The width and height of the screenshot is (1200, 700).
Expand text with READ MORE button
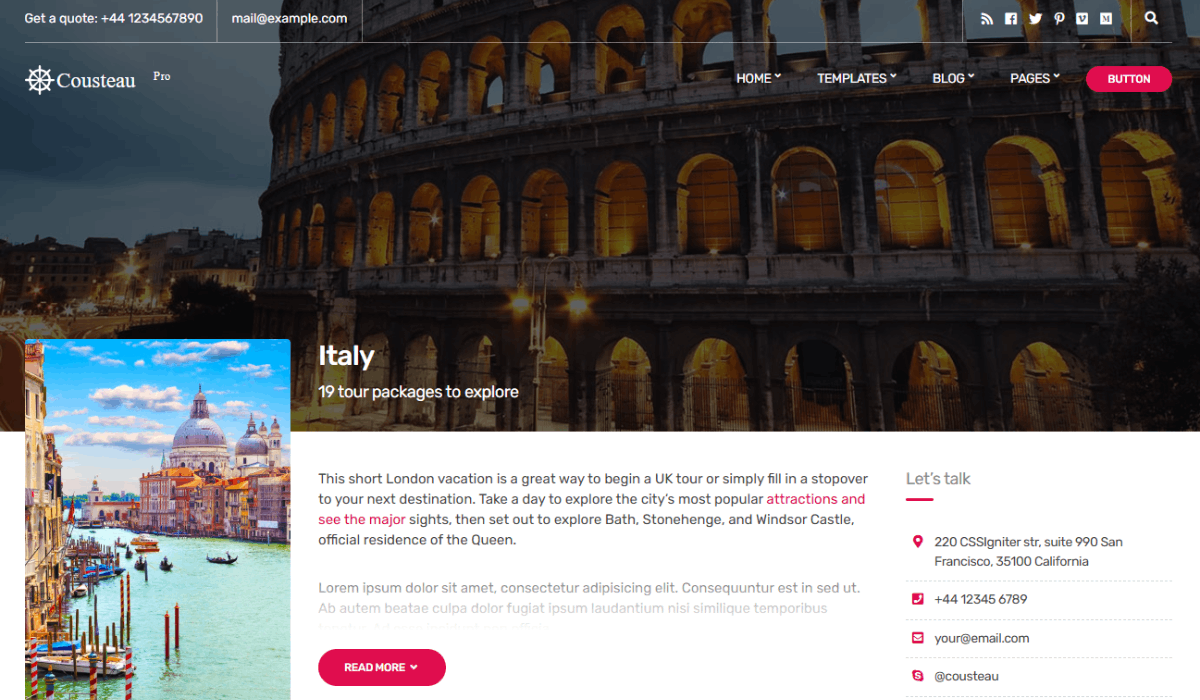click(382, 667)
